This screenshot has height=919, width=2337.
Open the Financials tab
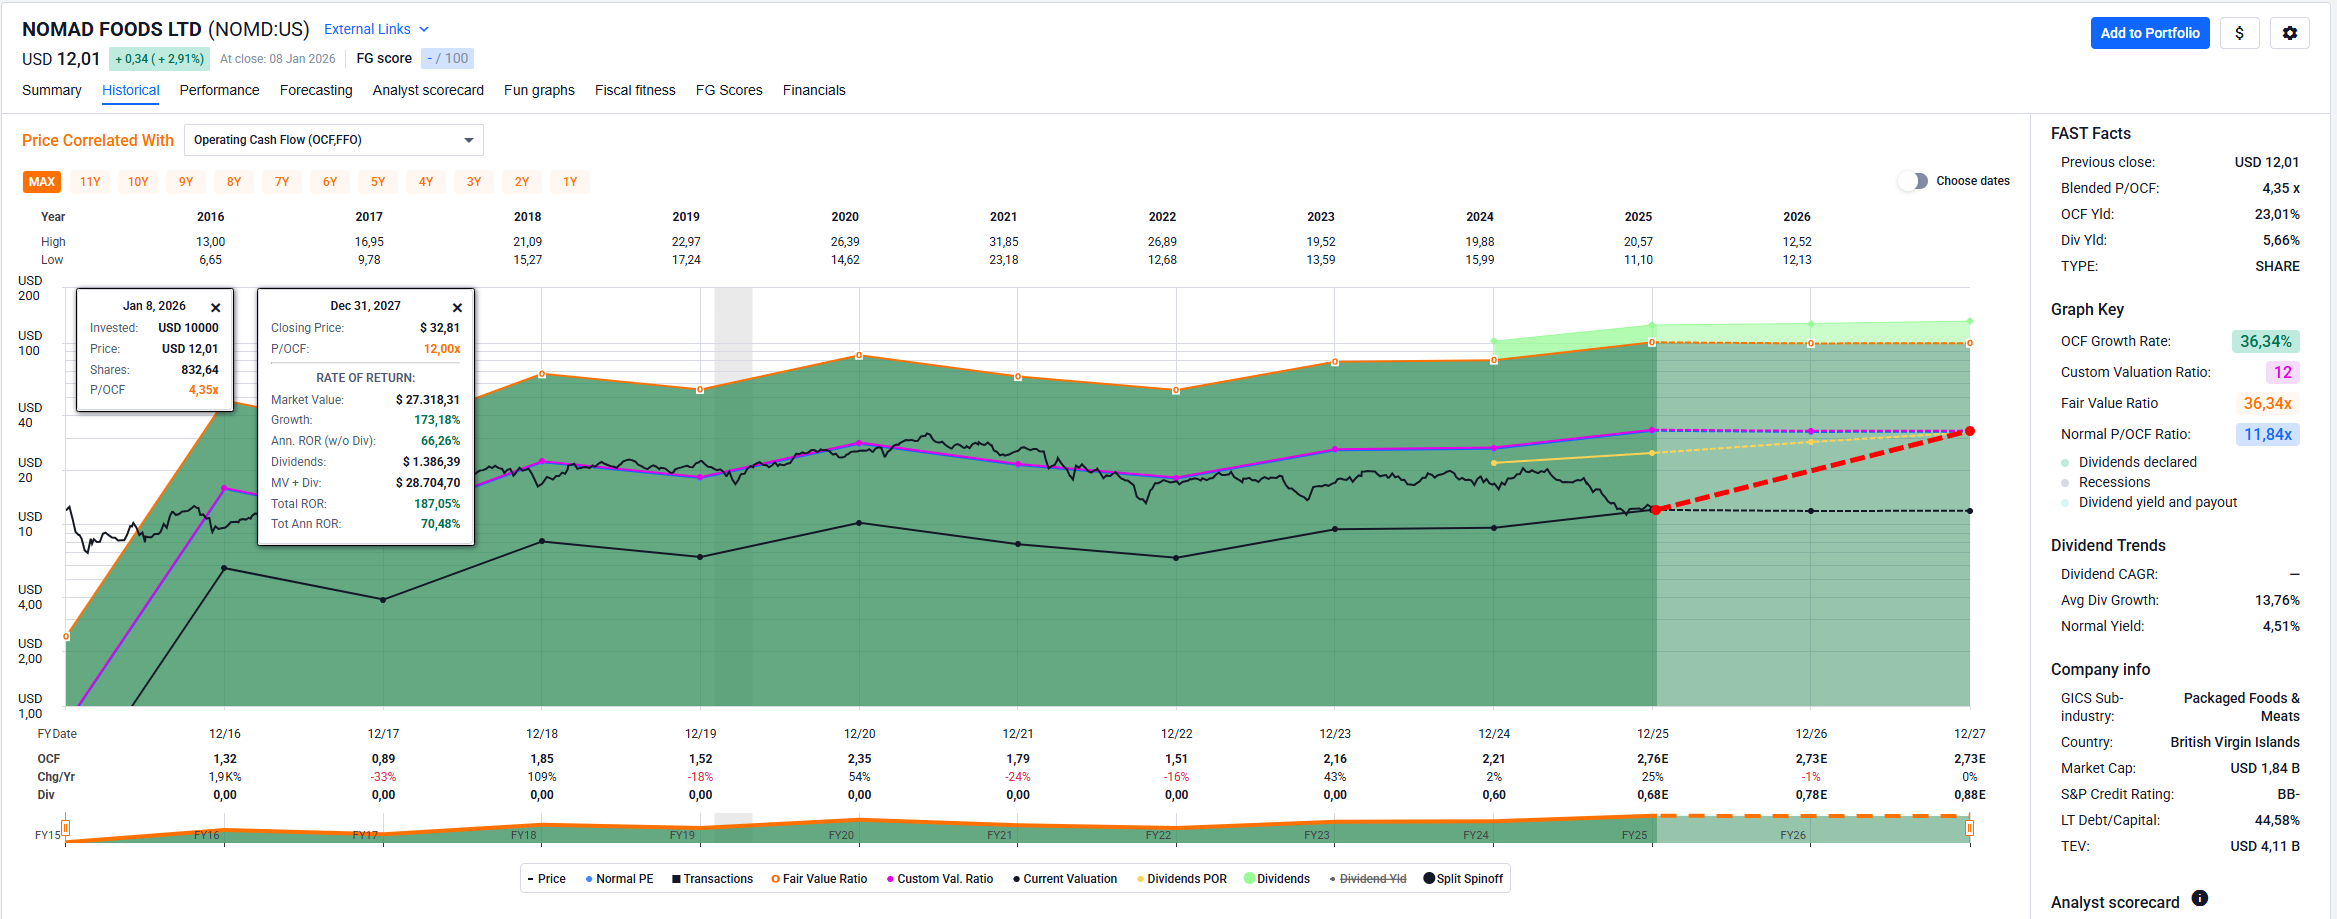click(x=813, y=90)
